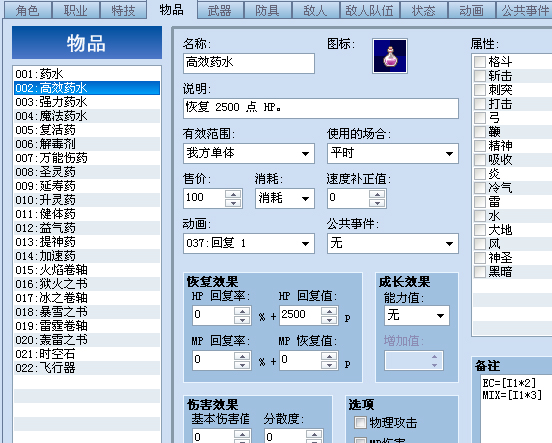This screenshot has height=443, width=552.
Task: Select item 014:加速药 in the list
Action: (x=87, y=256)
